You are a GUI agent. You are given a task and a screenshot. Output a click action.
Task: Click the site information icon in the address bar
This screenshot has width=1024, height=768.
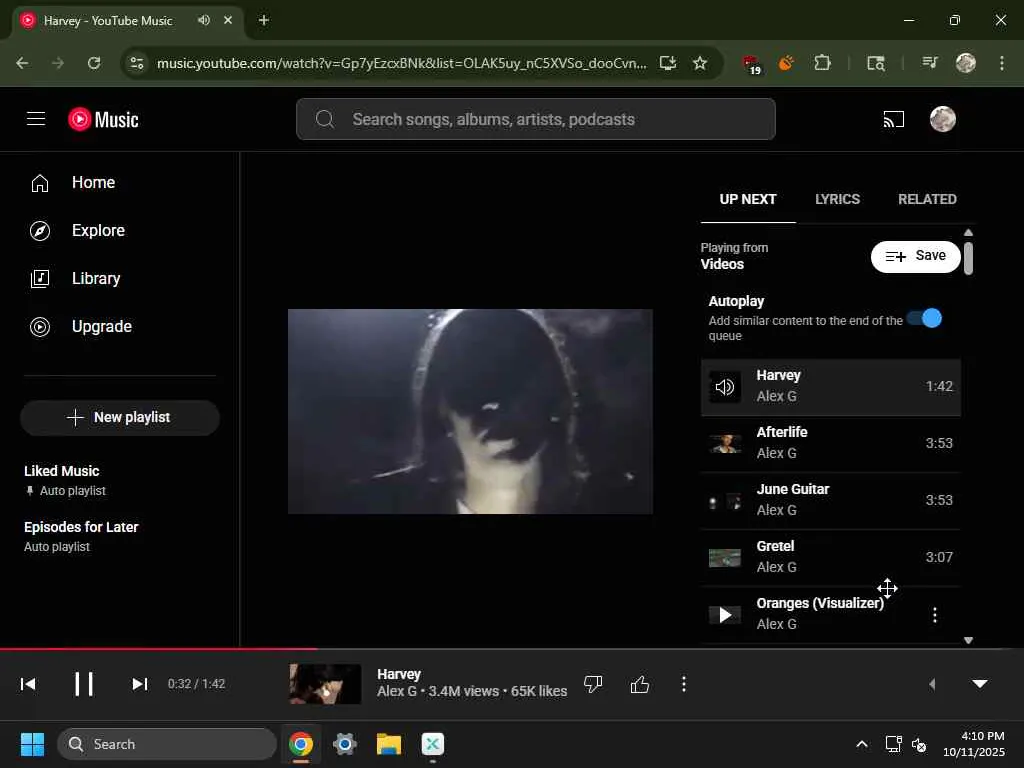point(136,63)
